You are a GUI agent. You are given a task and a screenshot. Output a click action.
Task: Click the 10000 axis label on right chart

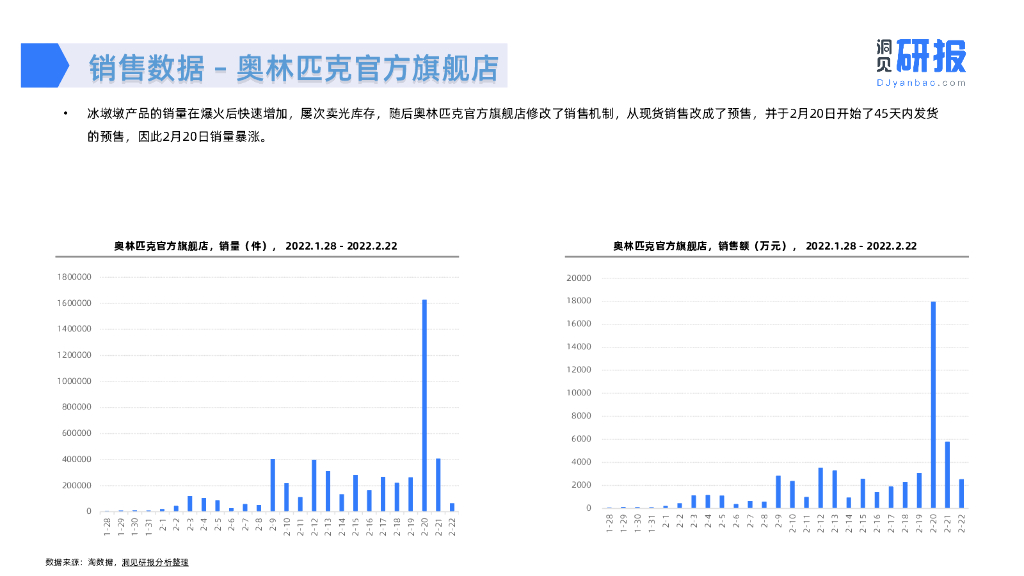(579, 393)
